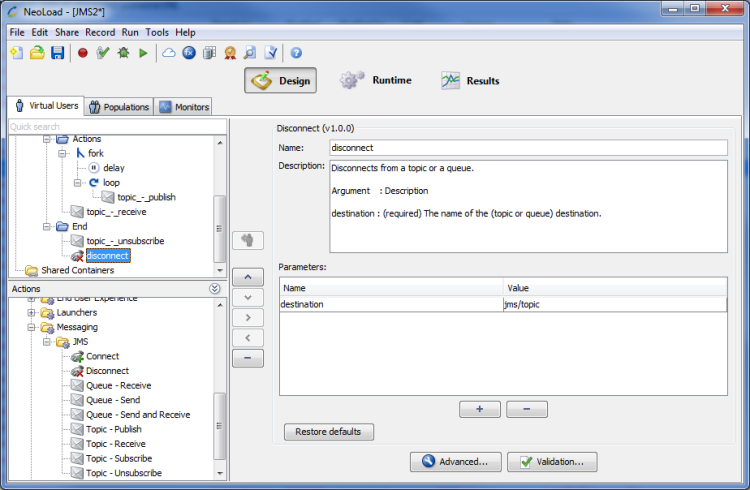
Task: Open project using the folder icon
Action: point(37,52)
